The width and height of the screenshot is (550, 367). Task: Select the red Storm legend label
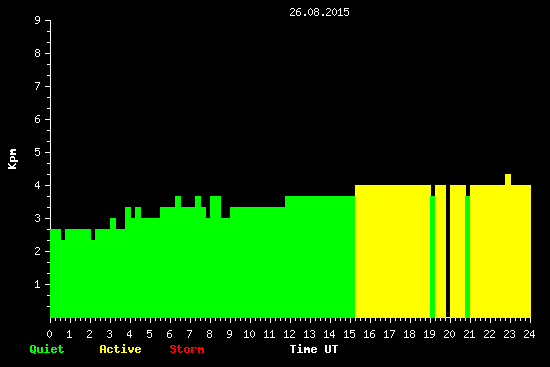point(187,349)
